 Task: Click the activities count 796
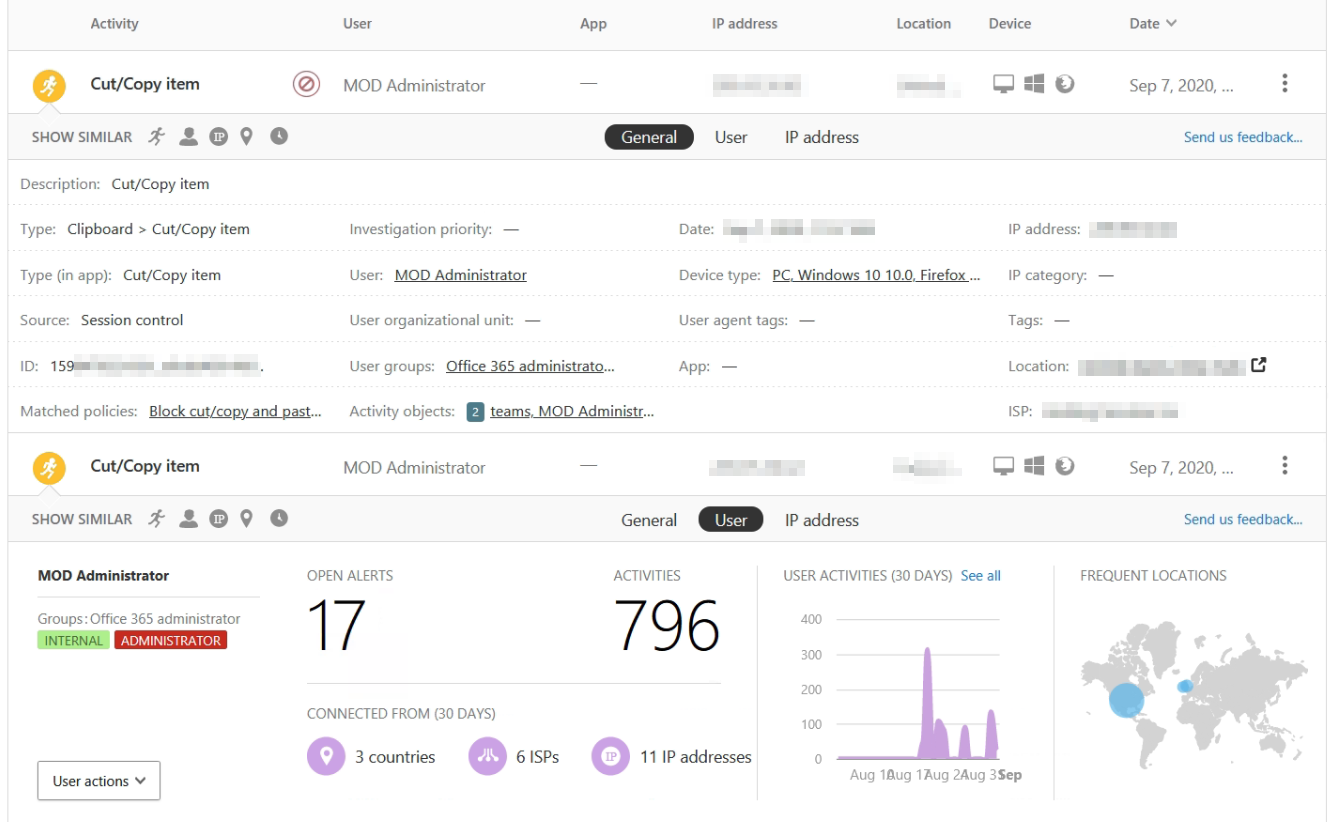click(x=667, y=626)
